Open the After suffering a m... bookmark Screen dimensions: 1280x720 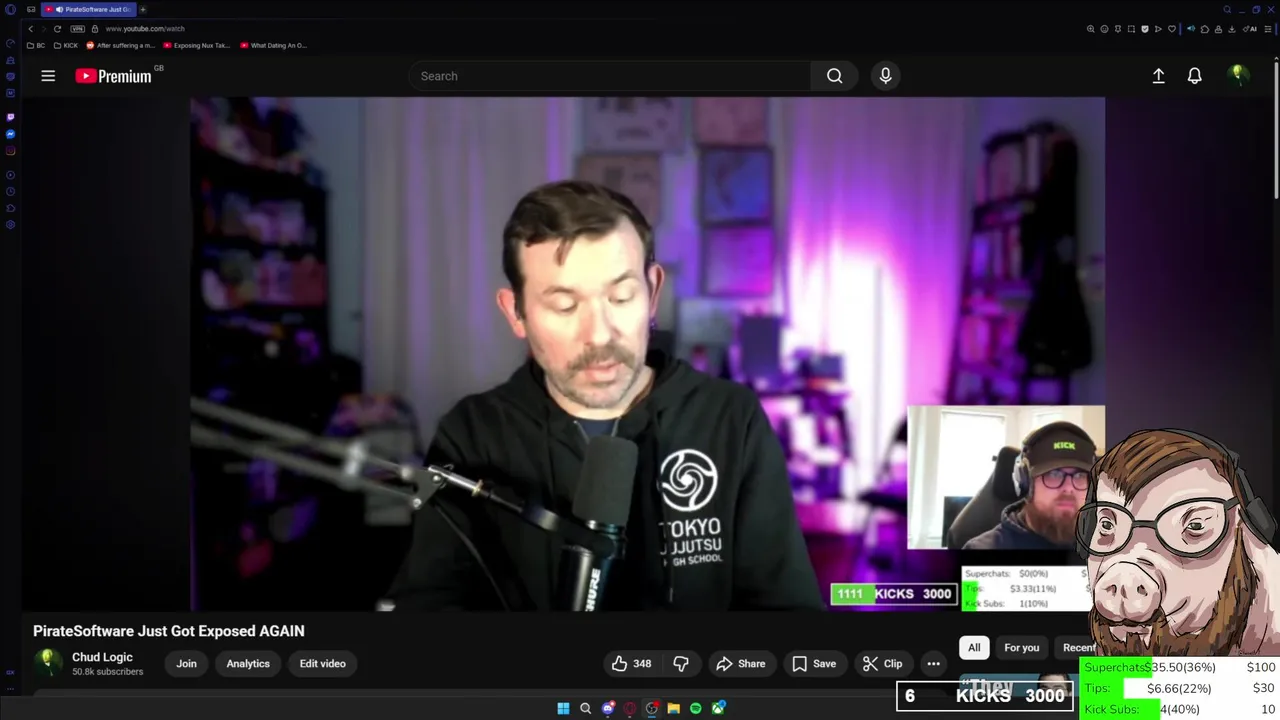(121, 45)
